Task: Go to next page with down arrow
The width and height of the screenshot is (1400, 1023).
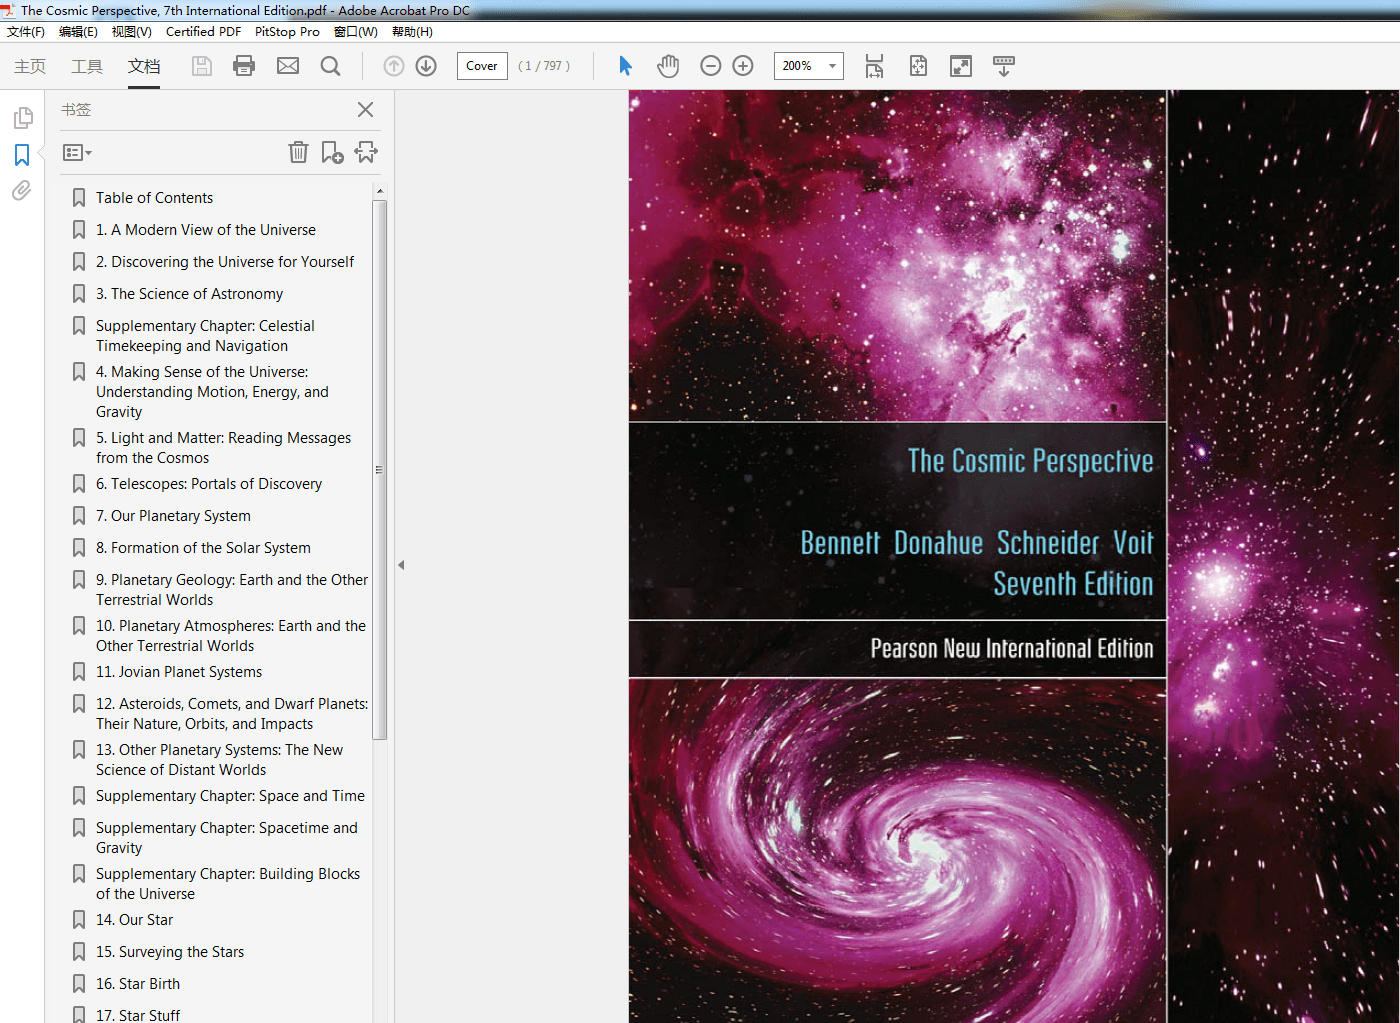Action: 425,66
